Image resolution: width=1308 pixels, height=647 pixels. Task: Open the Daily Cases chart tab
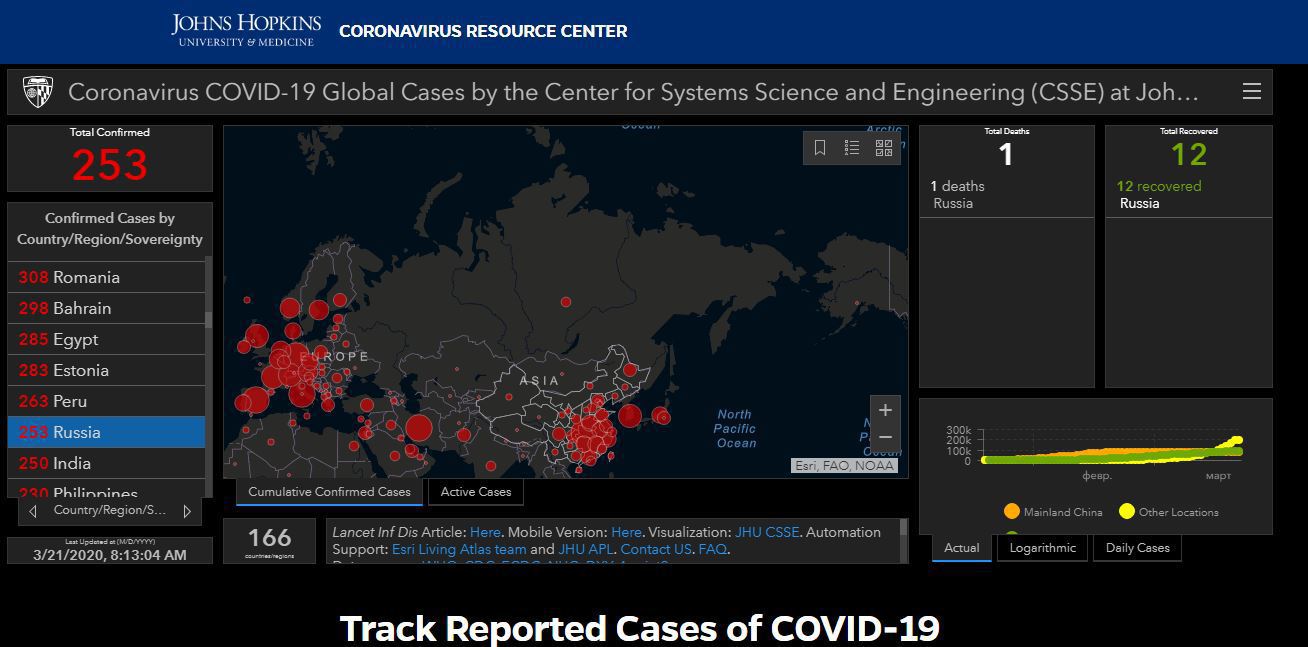[1137, 548]
